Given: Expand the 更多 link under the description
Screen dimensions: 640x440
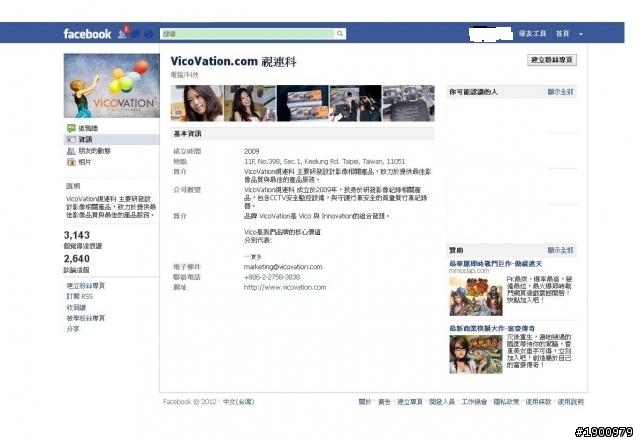Looking at the screenshot, I should pyautogui.click(x=253, y=257).
